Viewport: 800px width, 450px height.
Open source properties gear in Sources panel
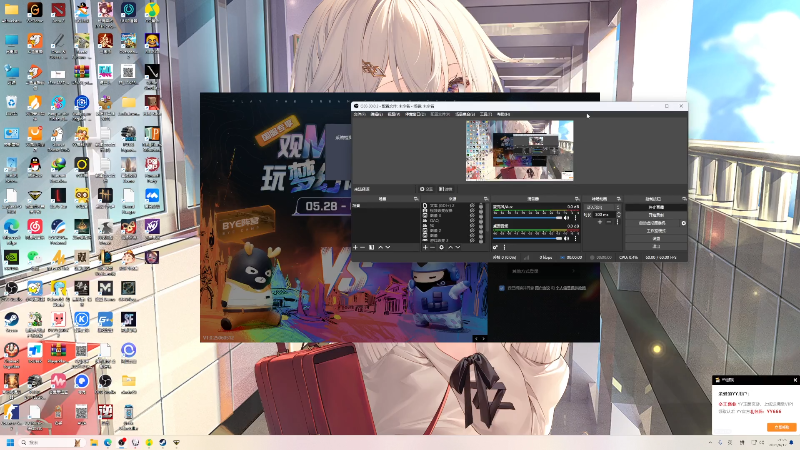(x=441, y=247)
